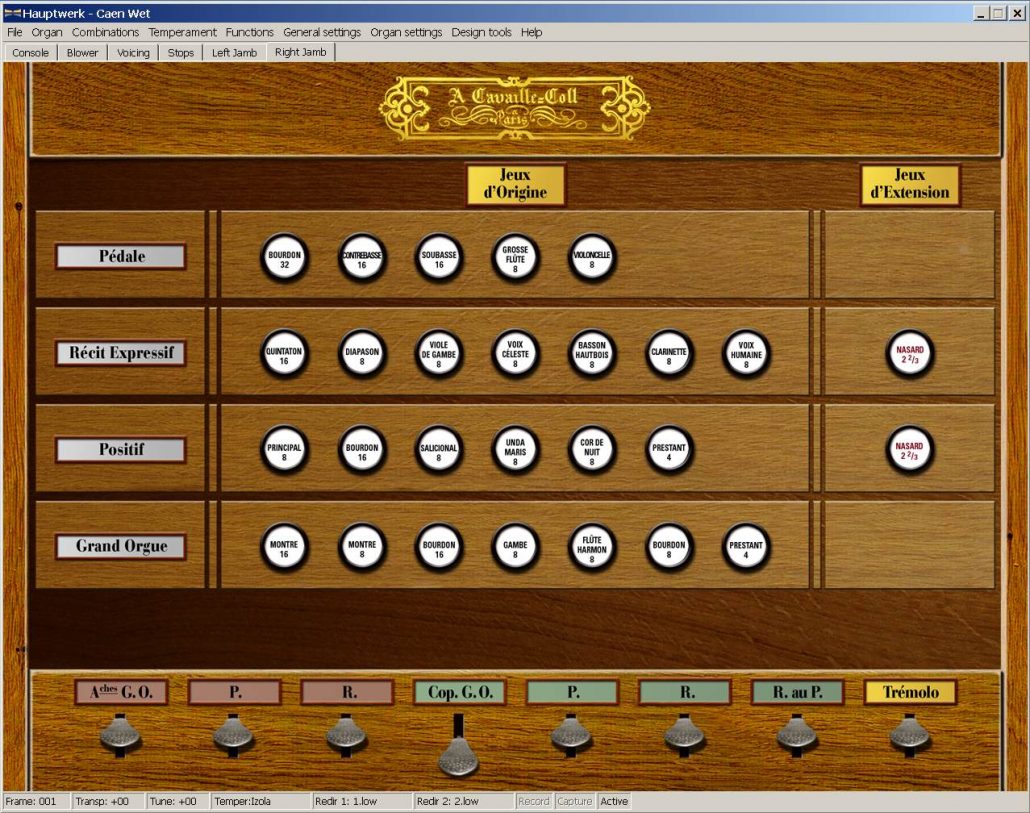This screenshot has height=813, width=1030.
Task: Engage the Récit Expressif Nasard extension stop
Action: tap(910, 355)
